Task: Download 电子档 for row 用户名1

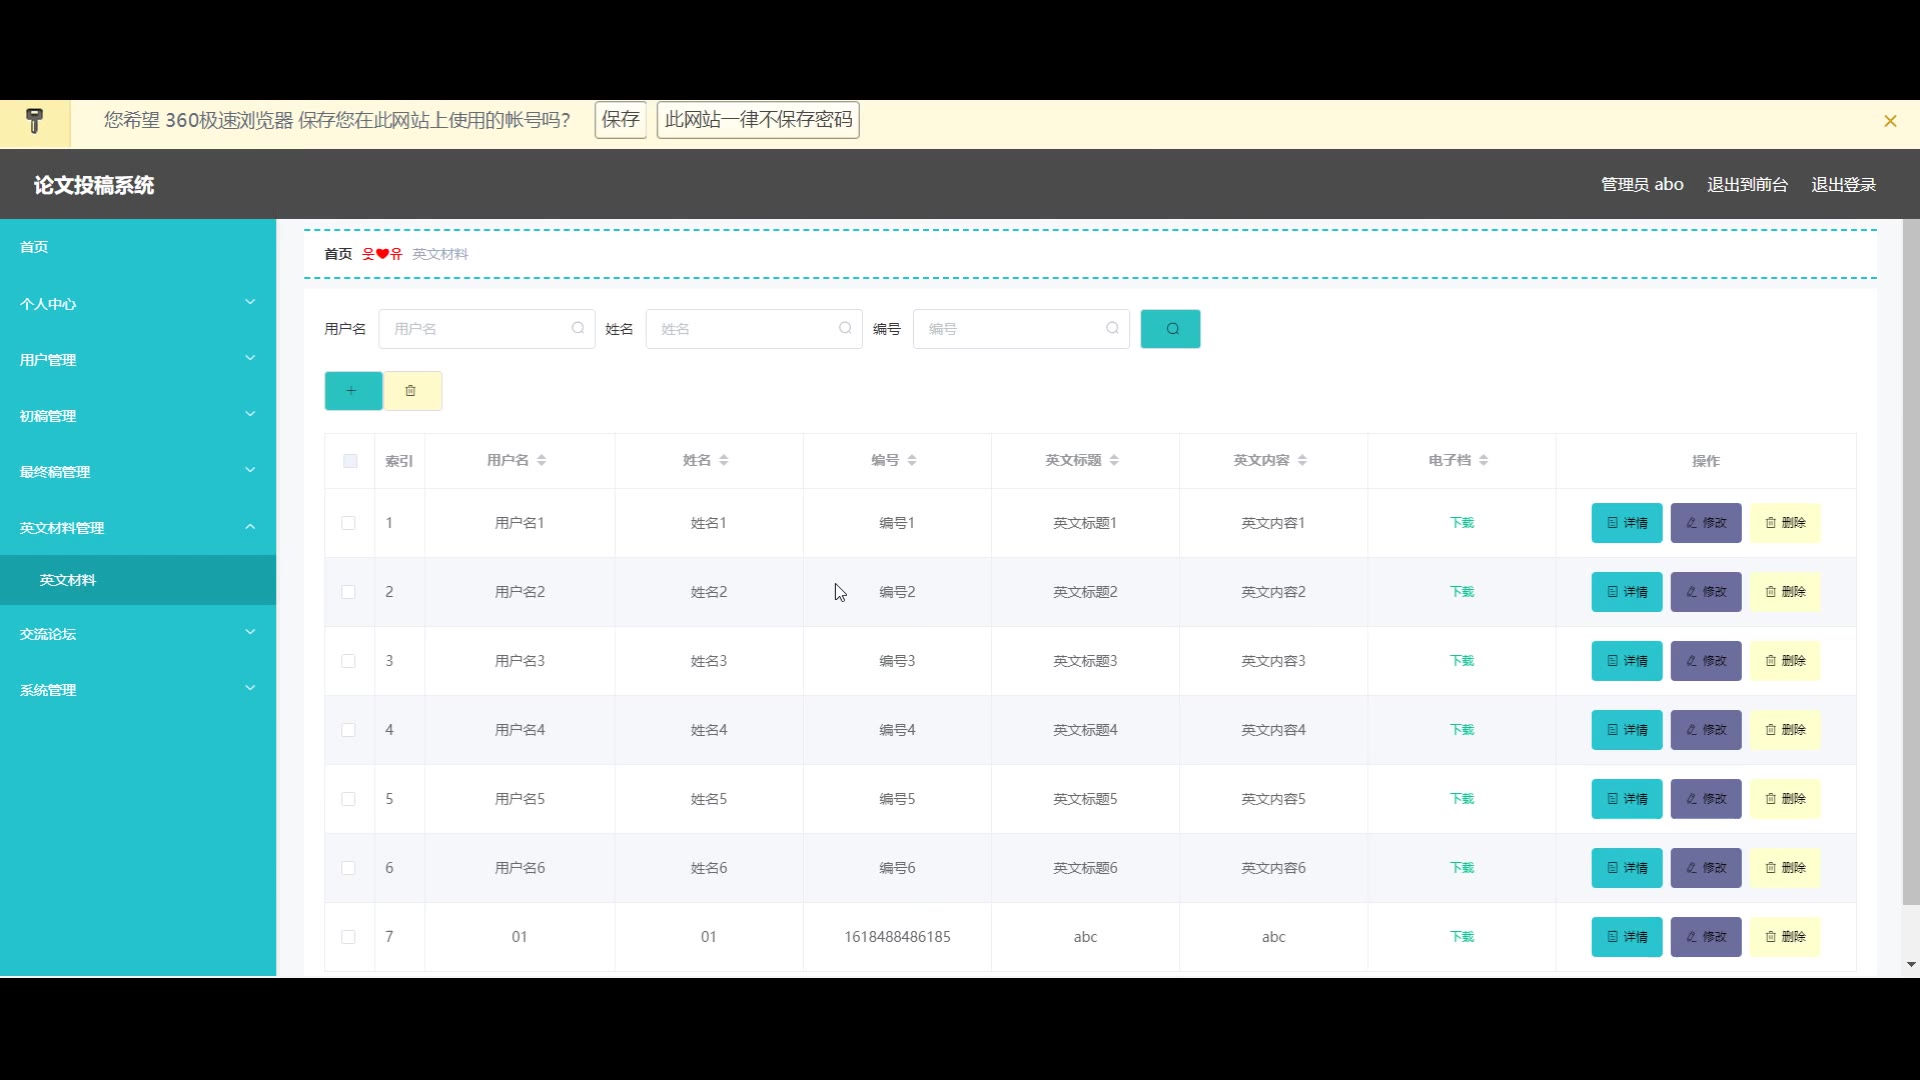Action: click(x=1462, y=523)
